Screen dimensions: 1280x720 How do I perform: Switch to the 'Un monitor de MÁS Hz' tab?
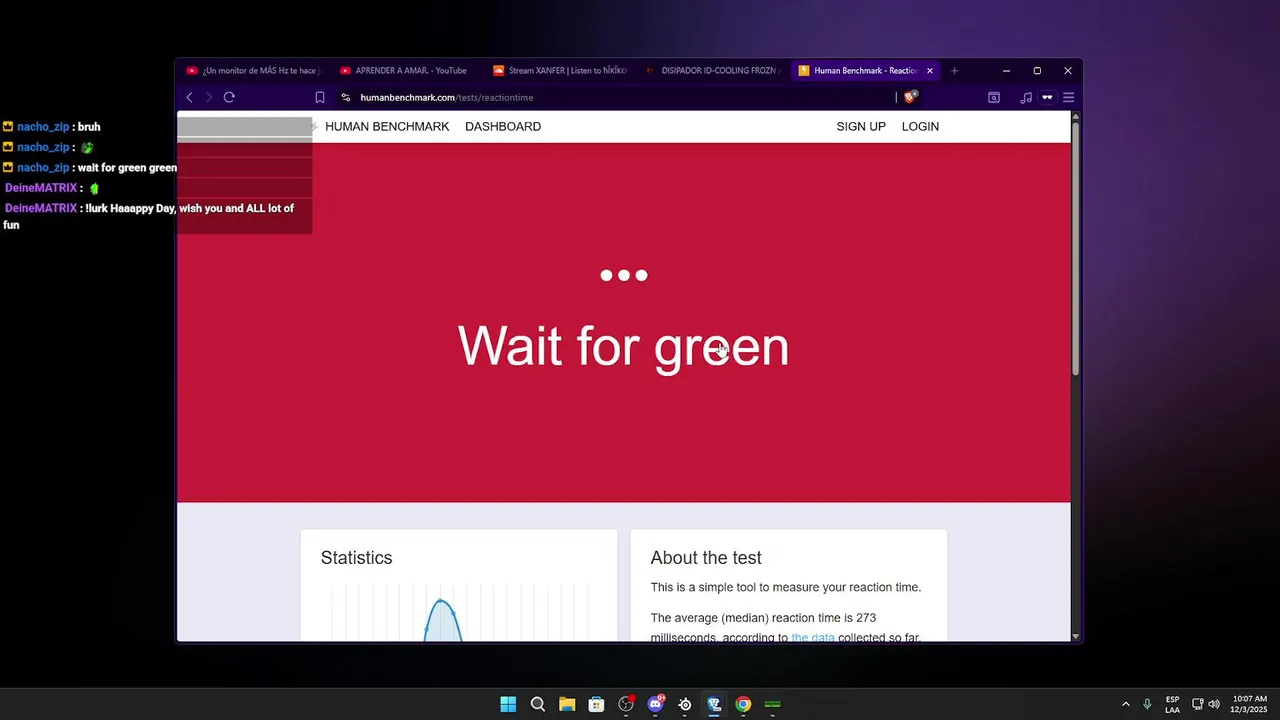point(254,71)
